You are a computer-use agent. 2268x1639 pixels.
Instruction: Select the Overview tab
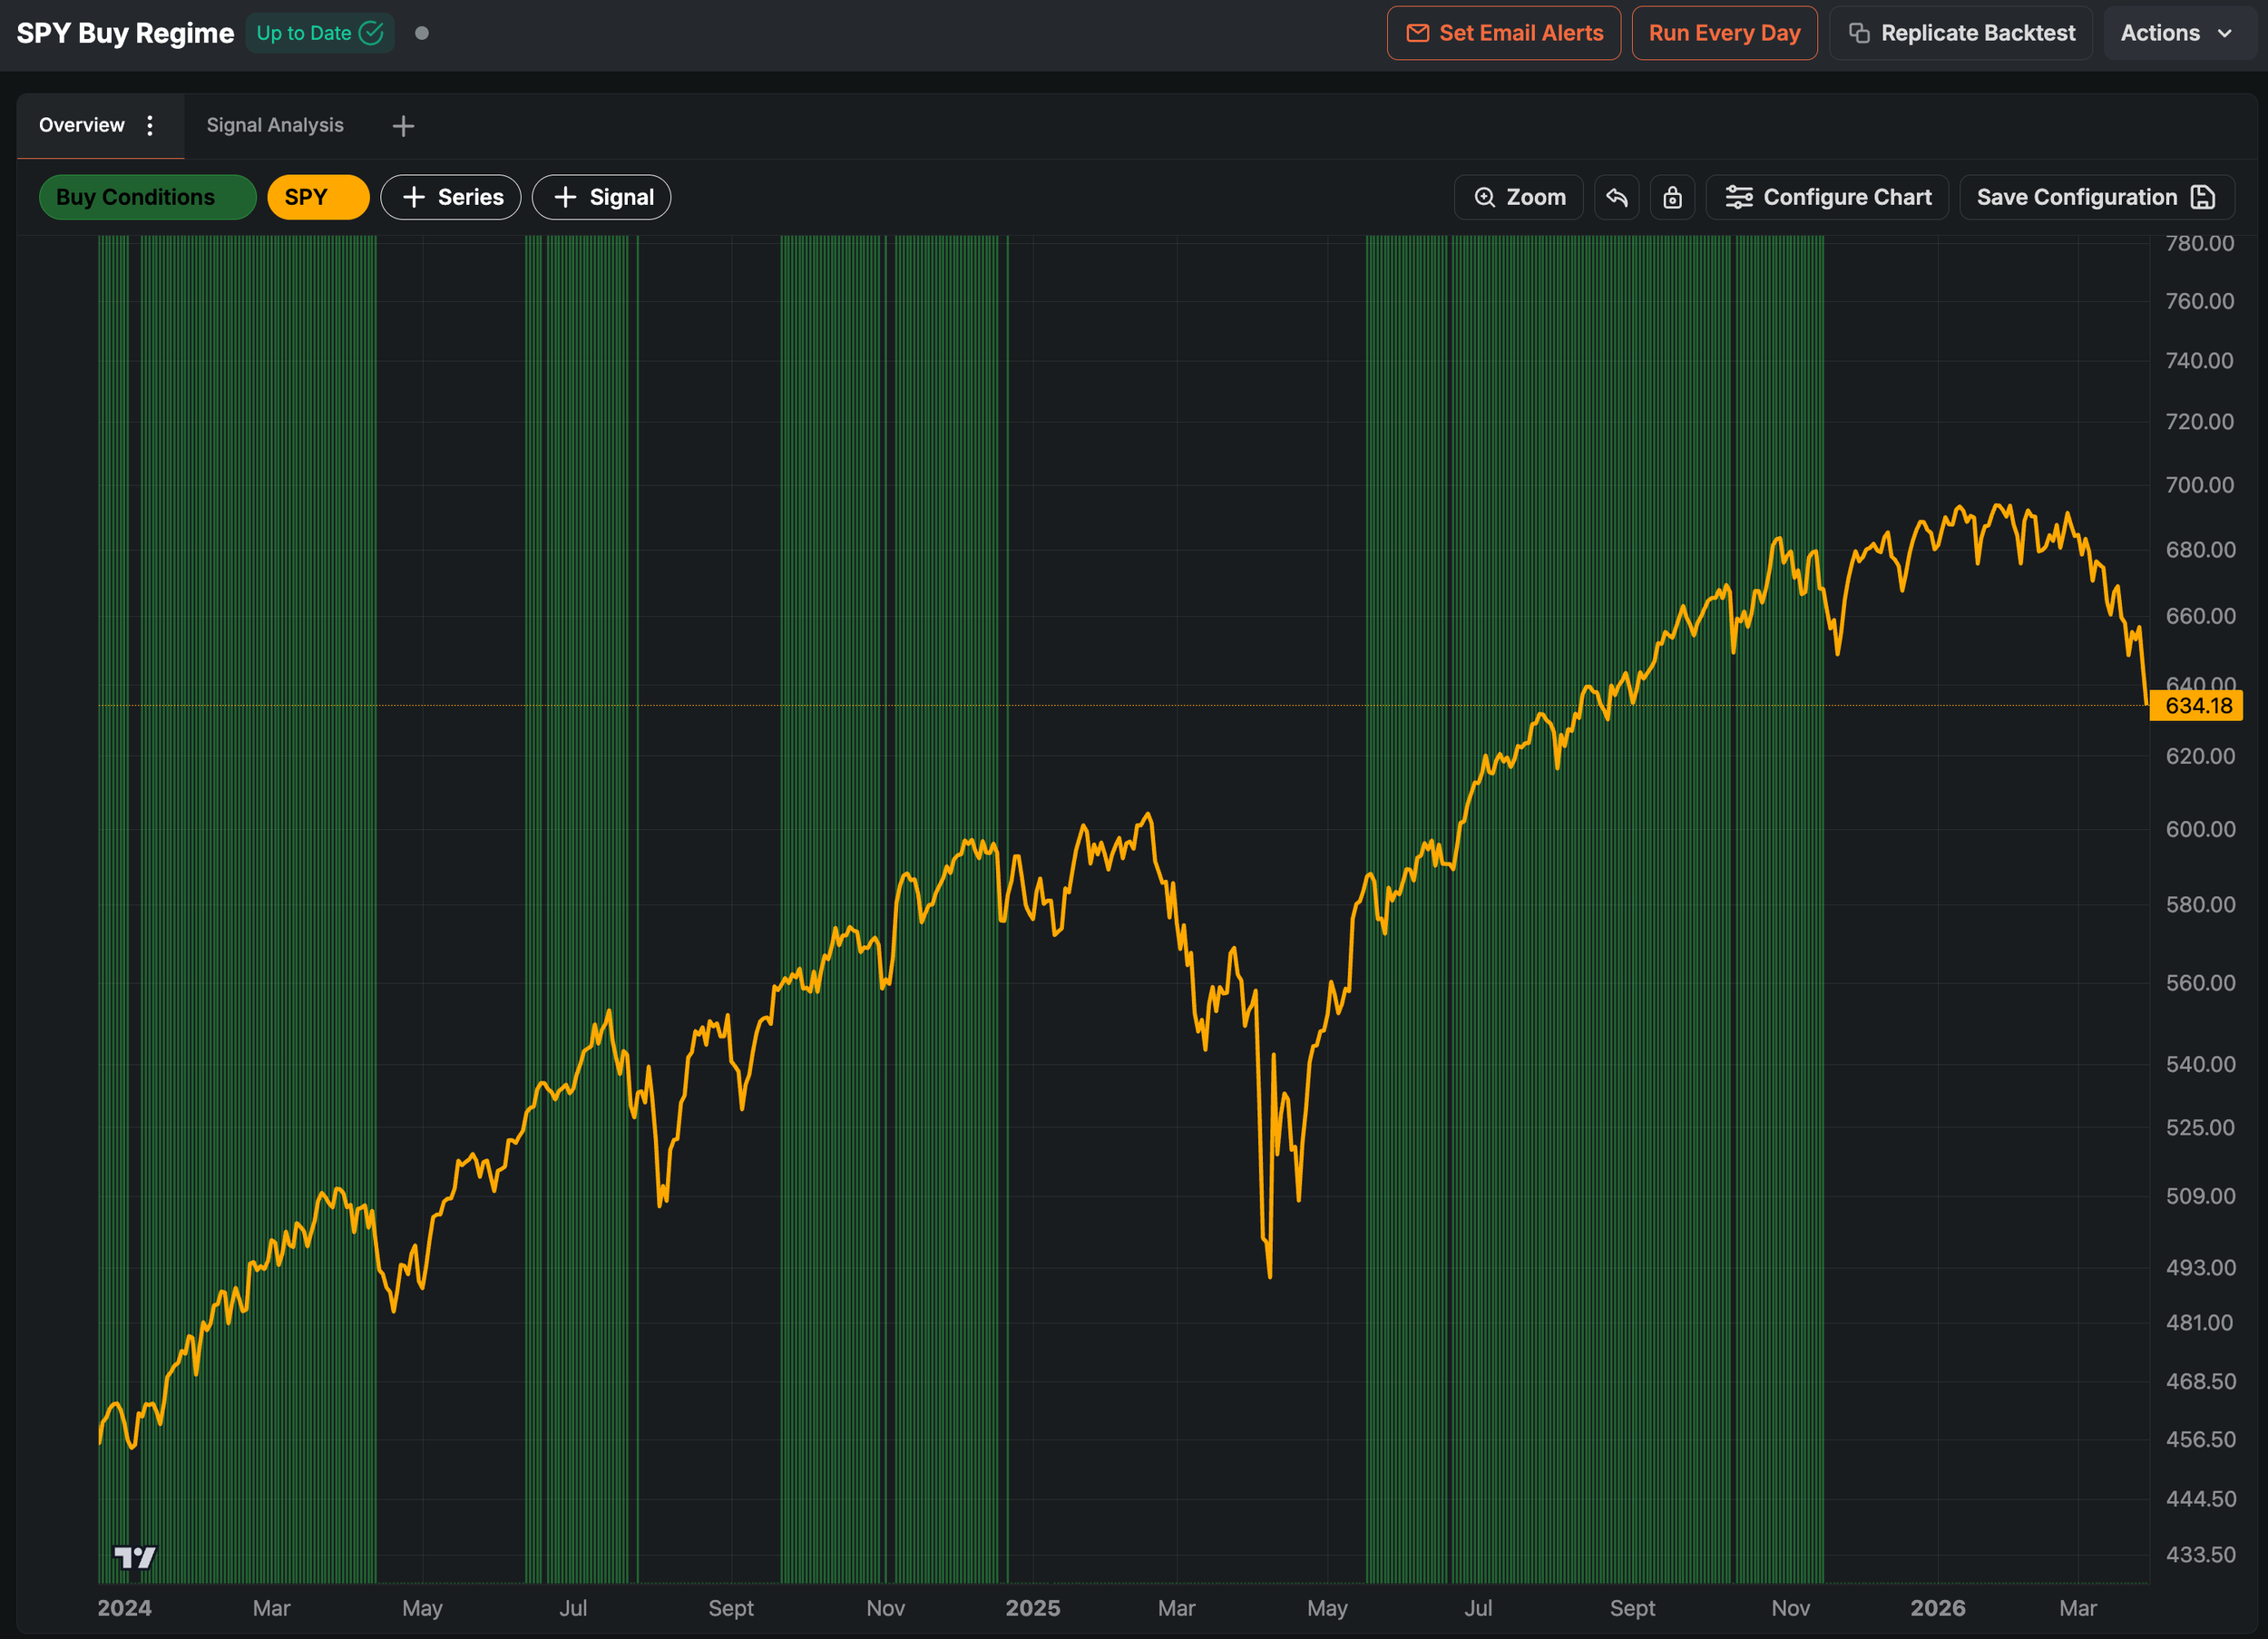click(82, 125)
